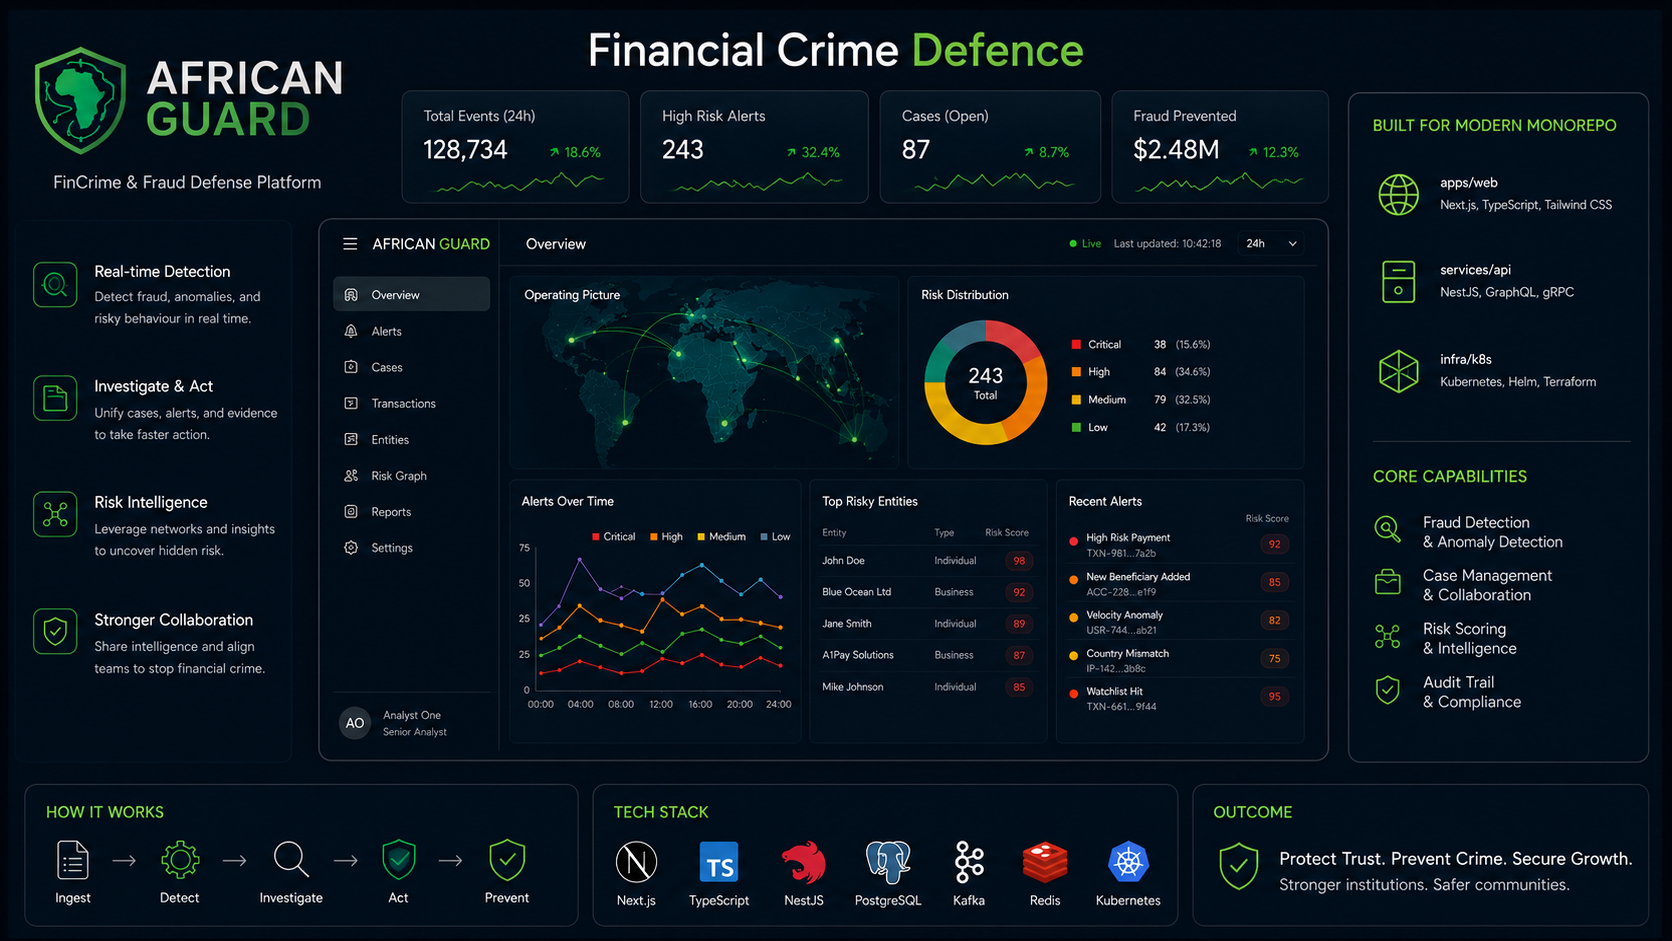Click the Reports icon in sidebar
Viewport: 1672px width, 941px height.
(x=351, y=512)
